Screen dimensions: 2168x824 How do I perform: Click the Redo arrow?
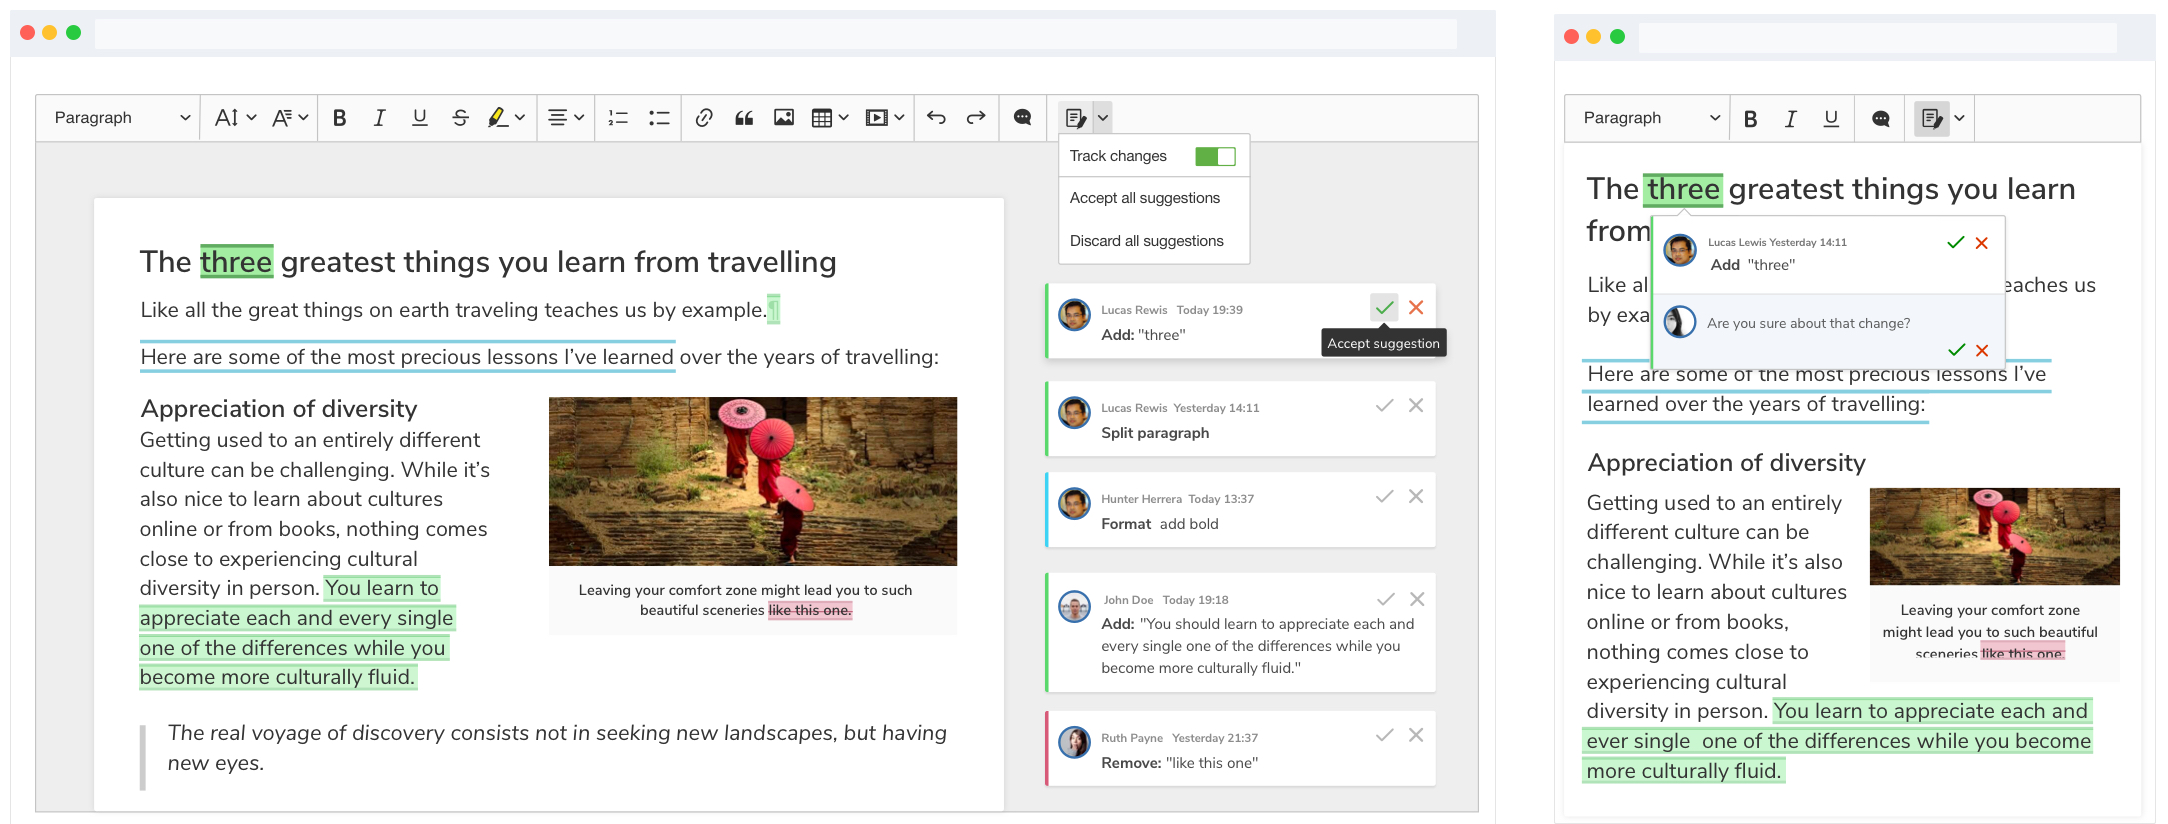976,118
